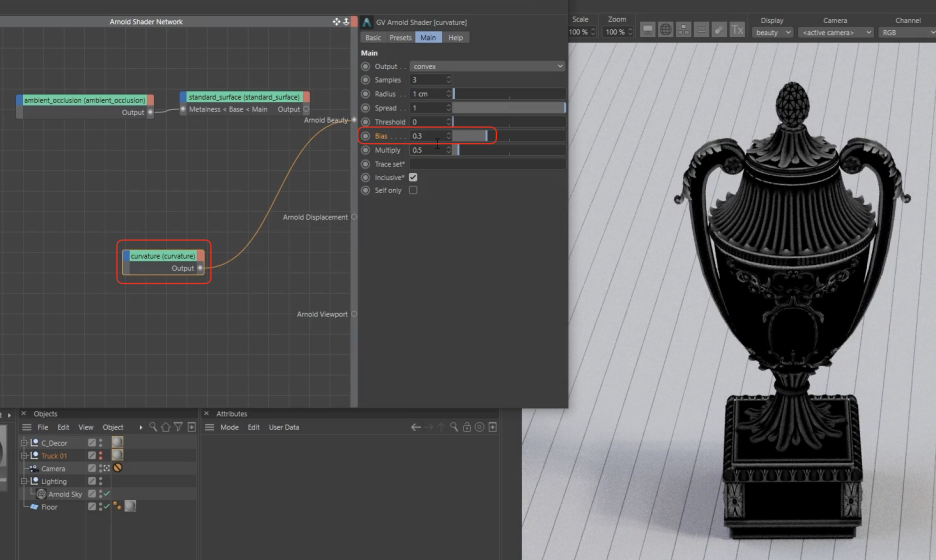Click the Trace set input field
936x560 pixels.
point(487,164)
